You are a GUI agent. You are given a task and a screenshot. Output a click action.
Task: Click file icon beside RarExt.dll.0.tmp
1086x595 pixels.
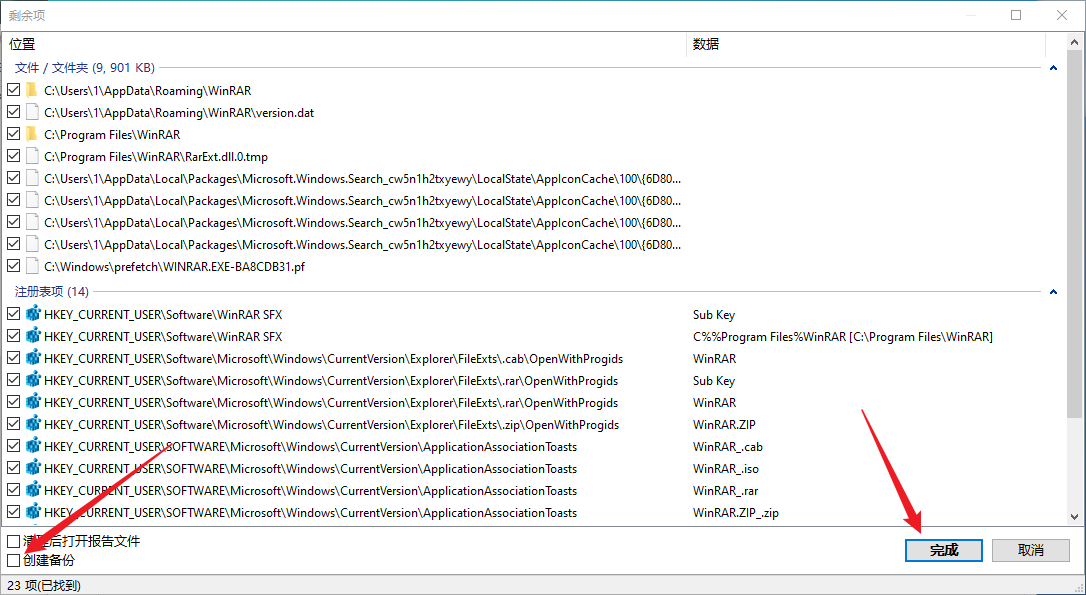pyautogui.click(x=32, y=157)
